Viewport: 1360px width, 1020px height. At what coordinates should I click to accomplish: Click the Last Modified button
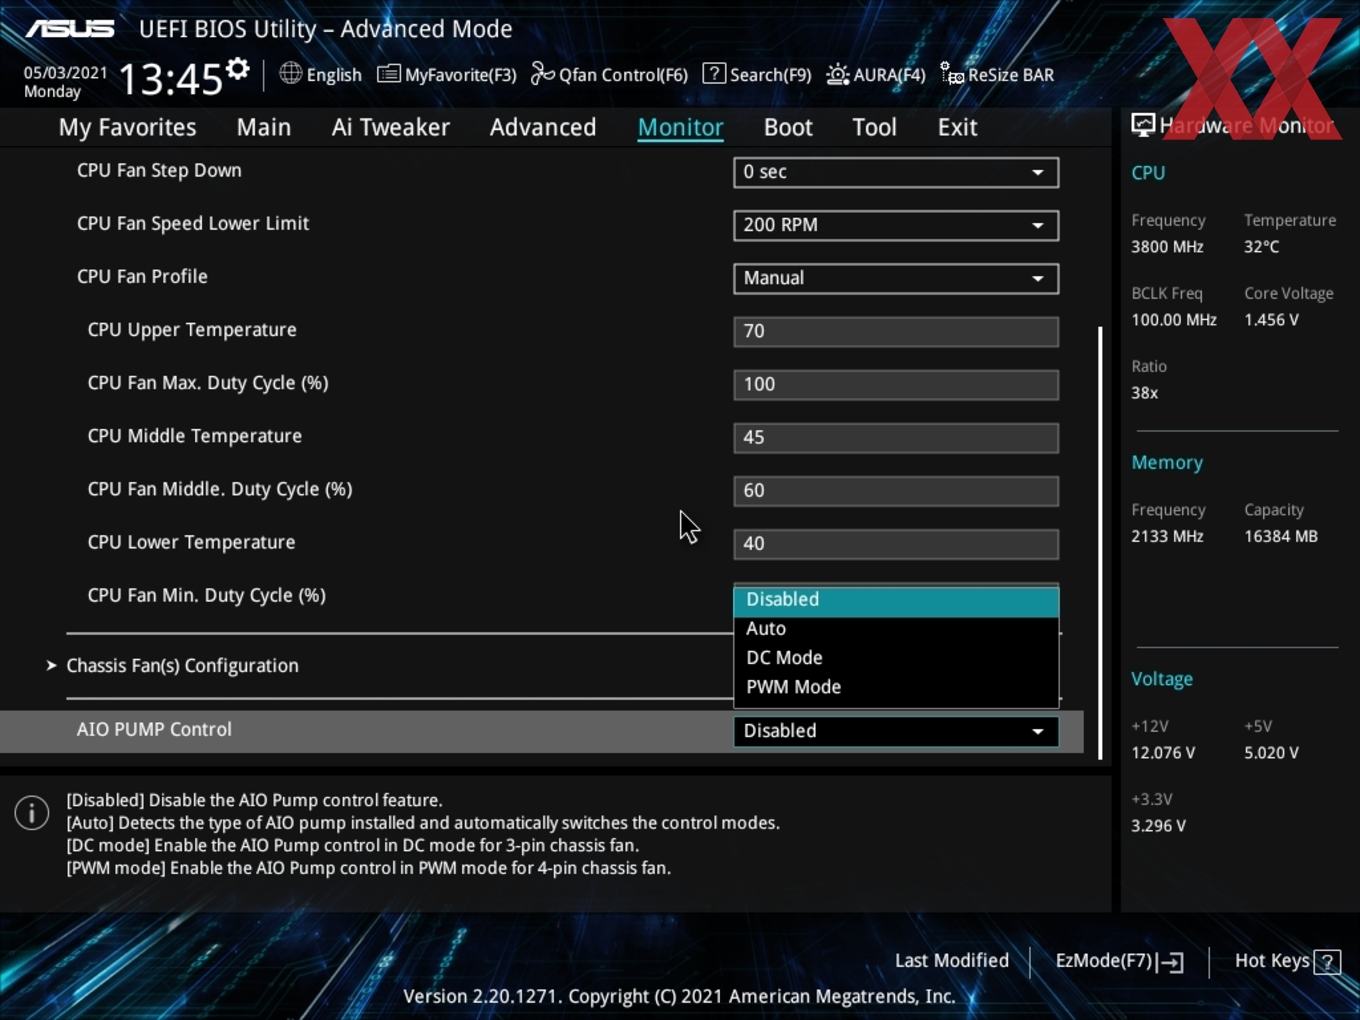[x=952, y=961]
